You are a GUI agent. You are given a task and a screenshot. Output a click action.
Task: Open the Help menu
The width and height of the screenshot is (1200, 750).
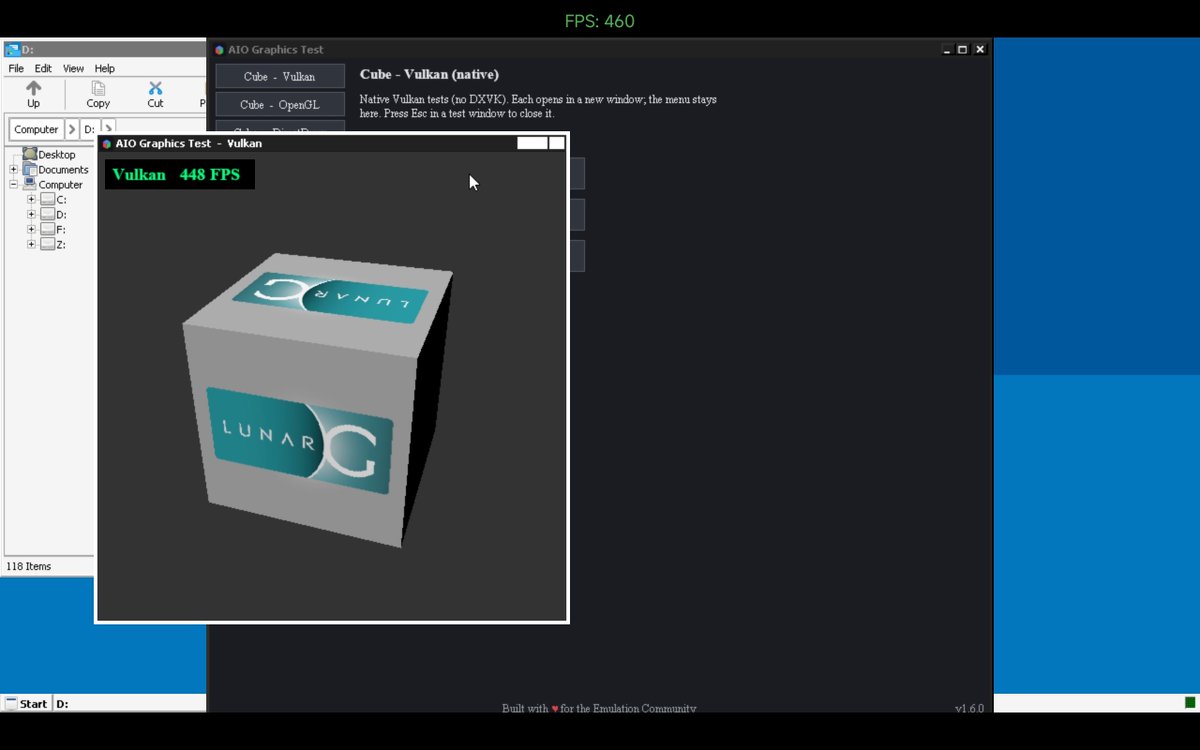pos(105,68)
